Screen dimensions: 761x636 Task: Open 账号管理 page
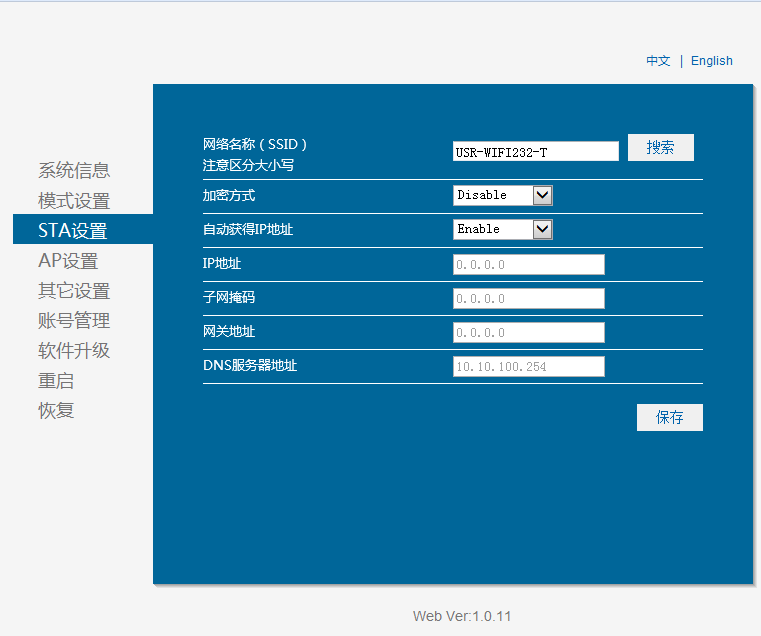click(74, 321)
